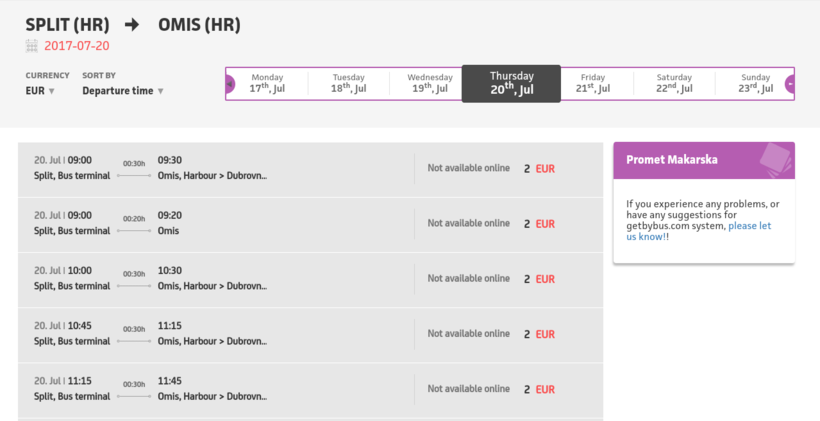Select the 11:15 to 11:45 trip

point(310,388)
